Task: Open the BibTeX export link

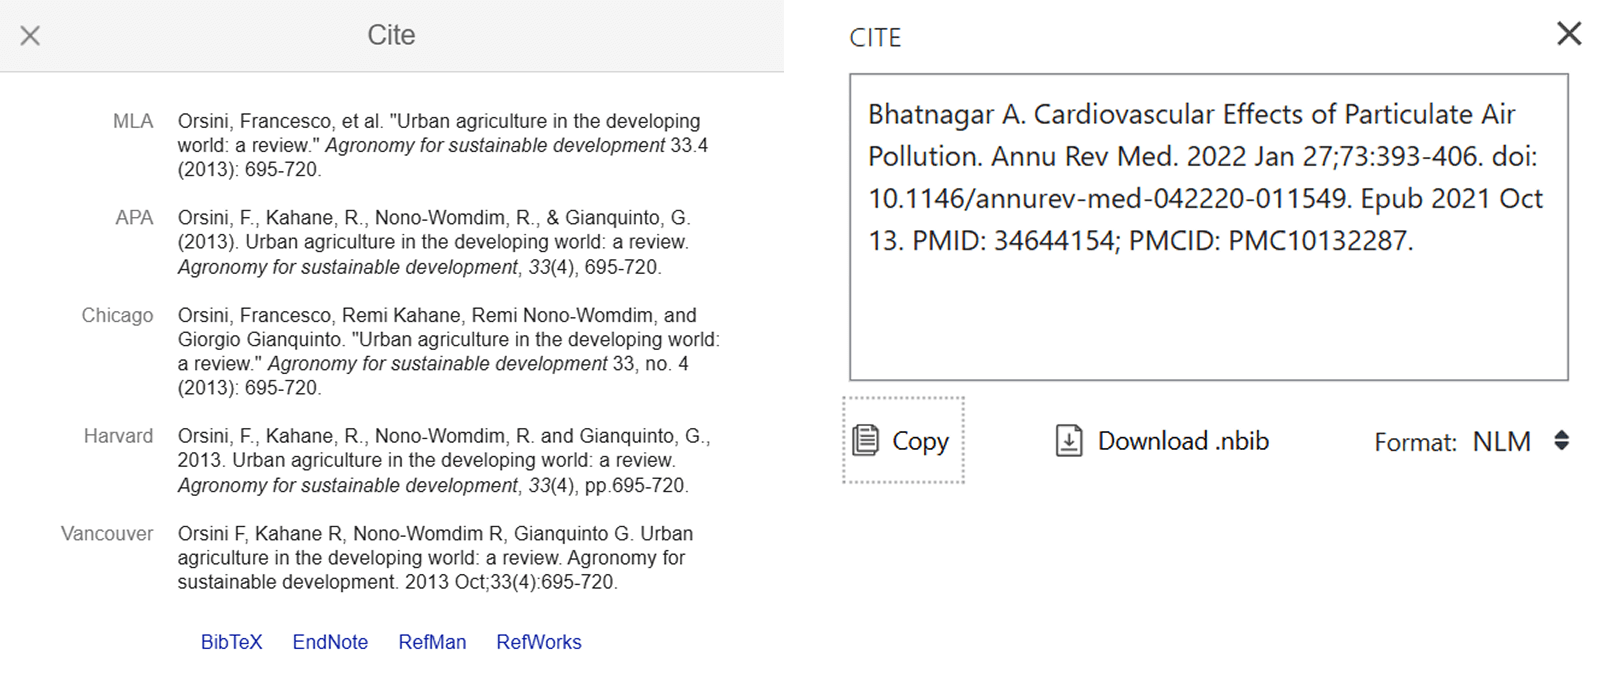Action: (231, 642)
